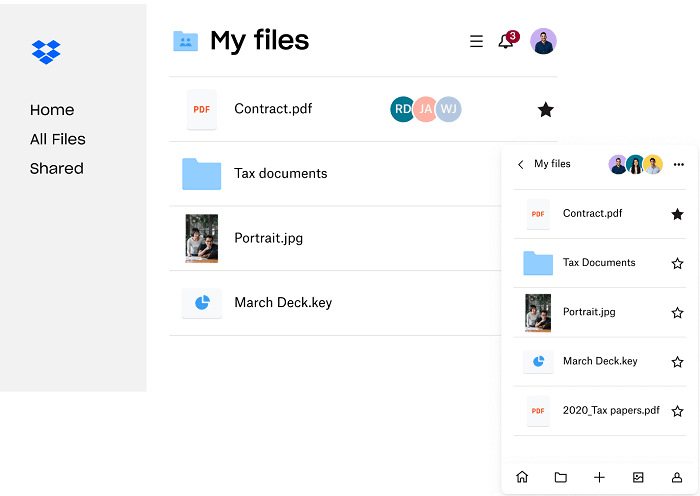Go to Home in the sidebar
This screenshot has width=700, height=496.
pos(52,110)
